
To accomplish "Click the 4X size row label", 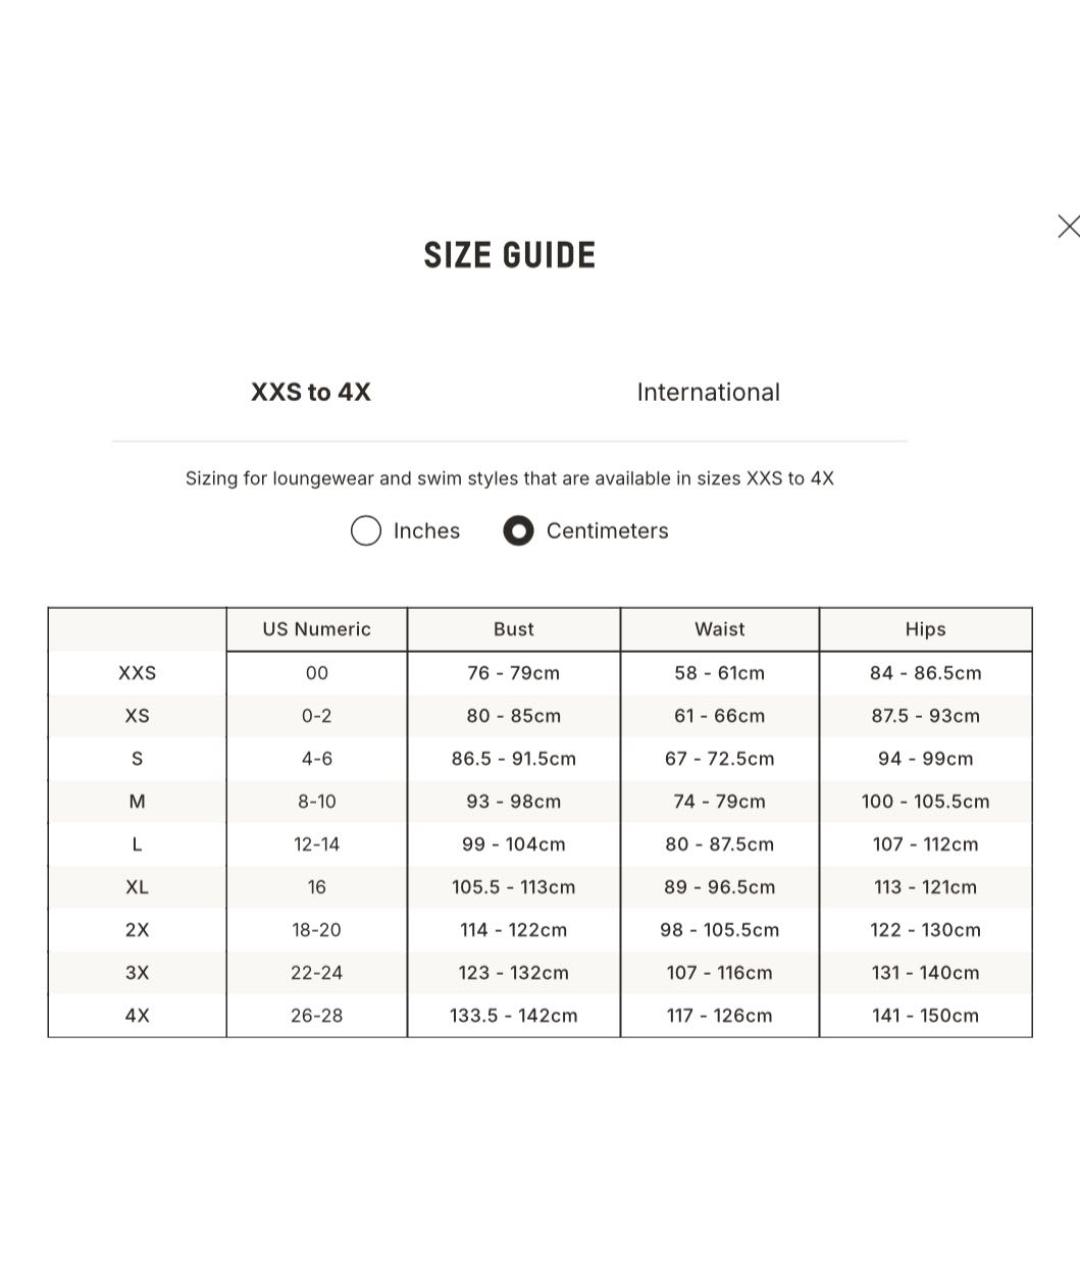I will tap(137, 1015).
